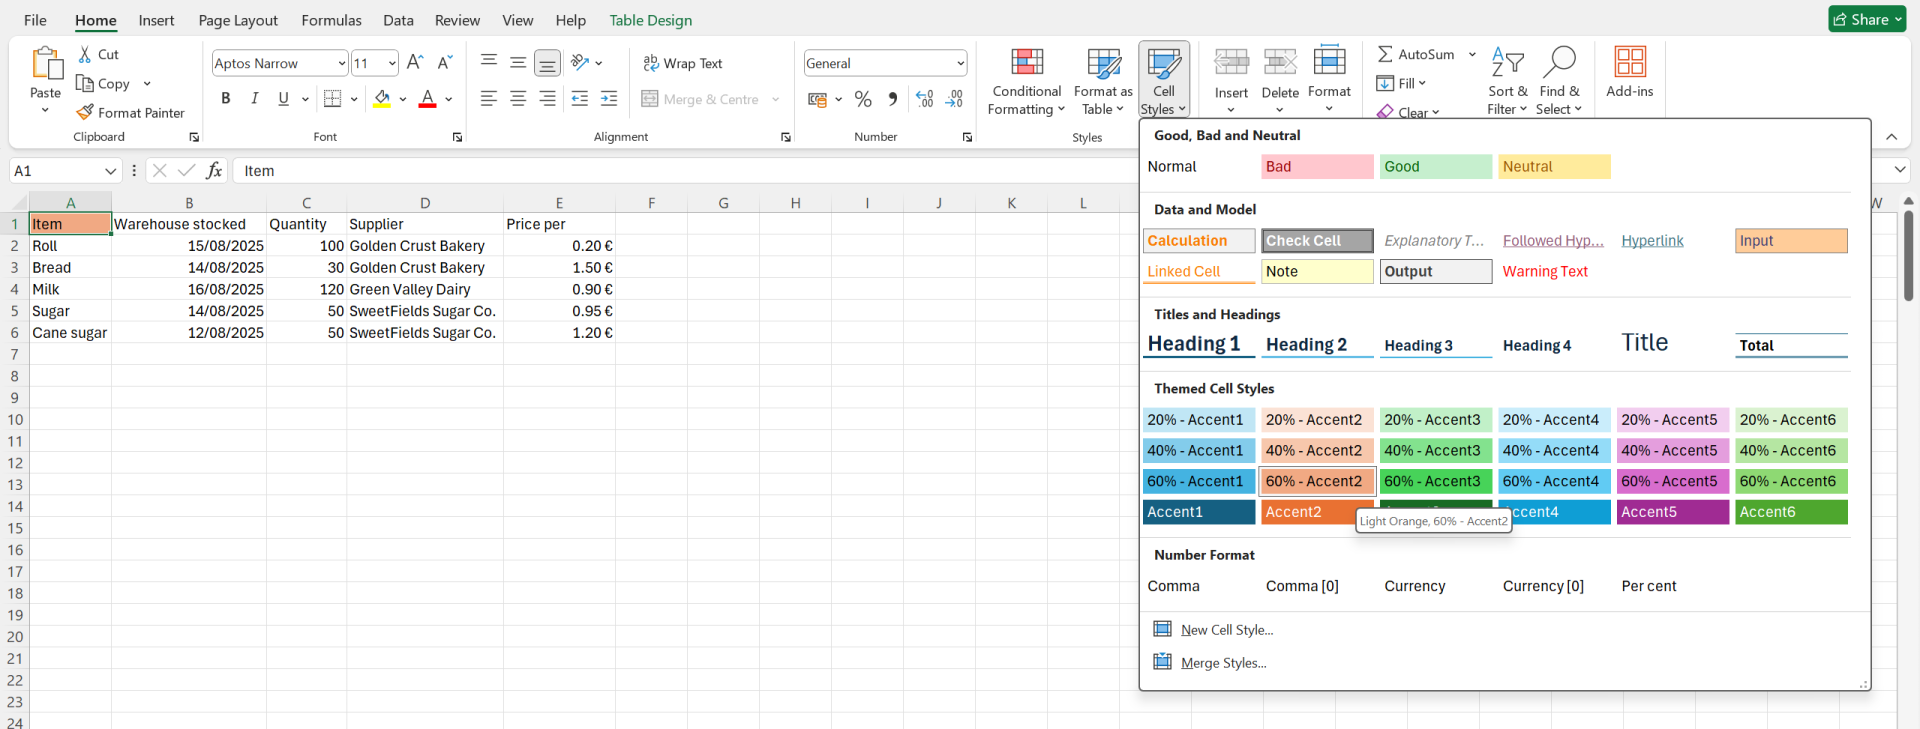1920x729 pixels.
Task: Click the Decrease Indent icon
Action: [x=580, y=98]
